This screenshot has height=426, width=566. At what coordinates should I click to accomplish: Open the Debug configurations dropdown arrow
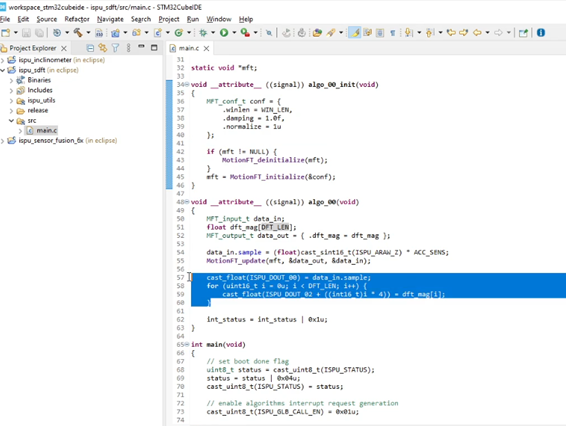click(x=213, y=33)
